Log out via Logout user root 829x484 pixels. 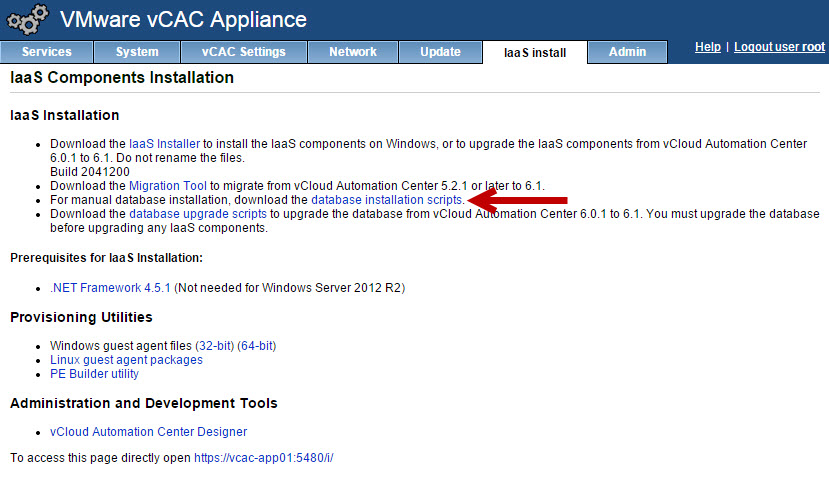(x=779, y=47)
